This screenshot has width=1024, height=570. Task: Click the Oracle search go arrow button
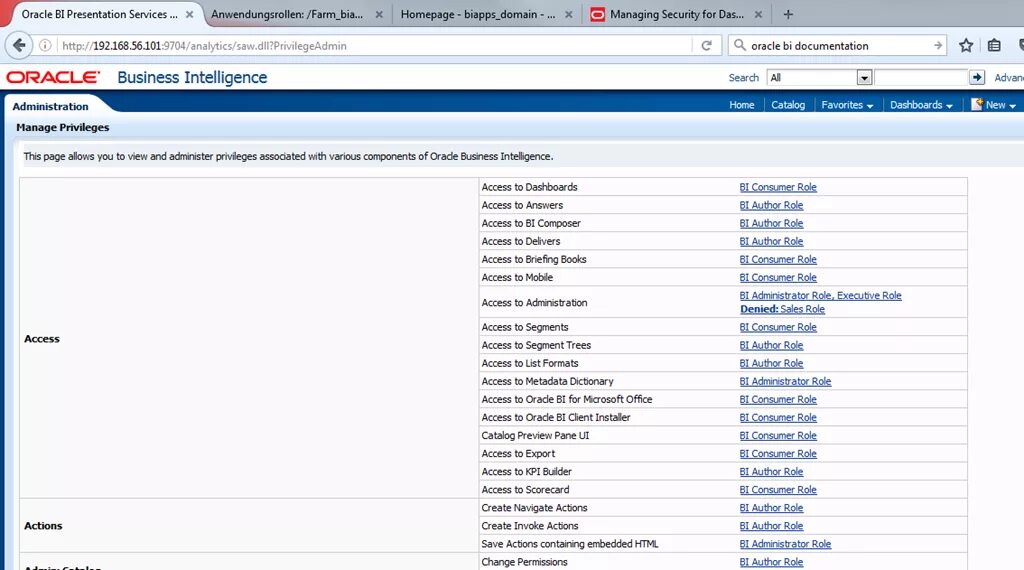977,77
